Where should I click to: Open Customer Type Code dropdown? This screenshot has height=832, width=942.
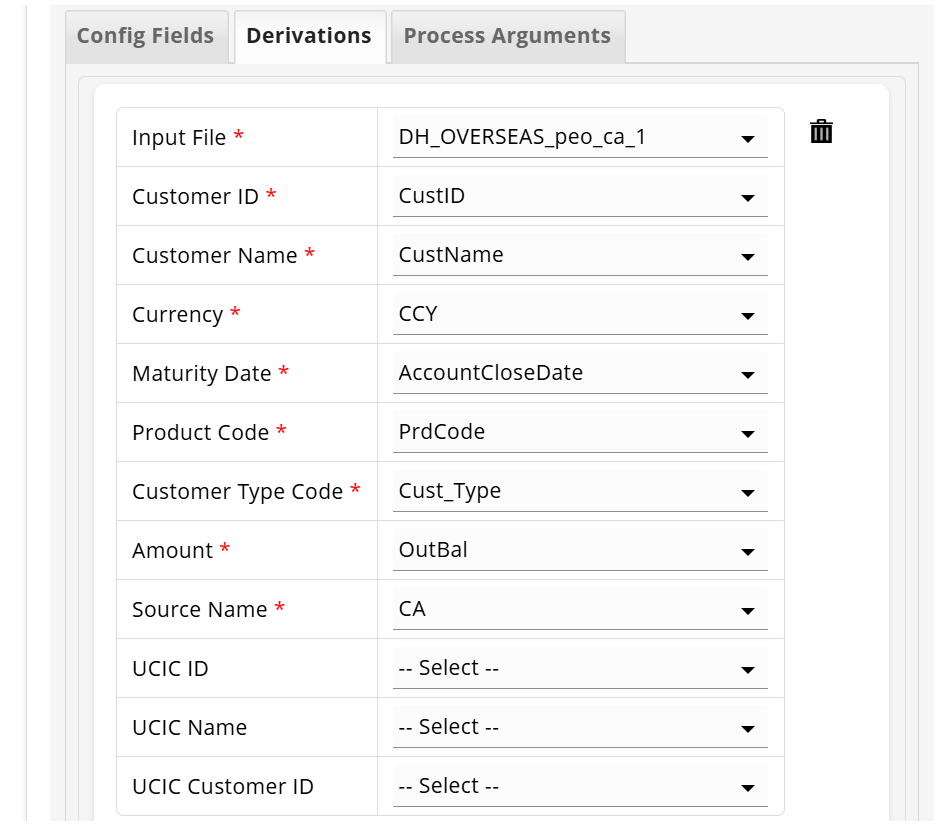coord(580,492)
